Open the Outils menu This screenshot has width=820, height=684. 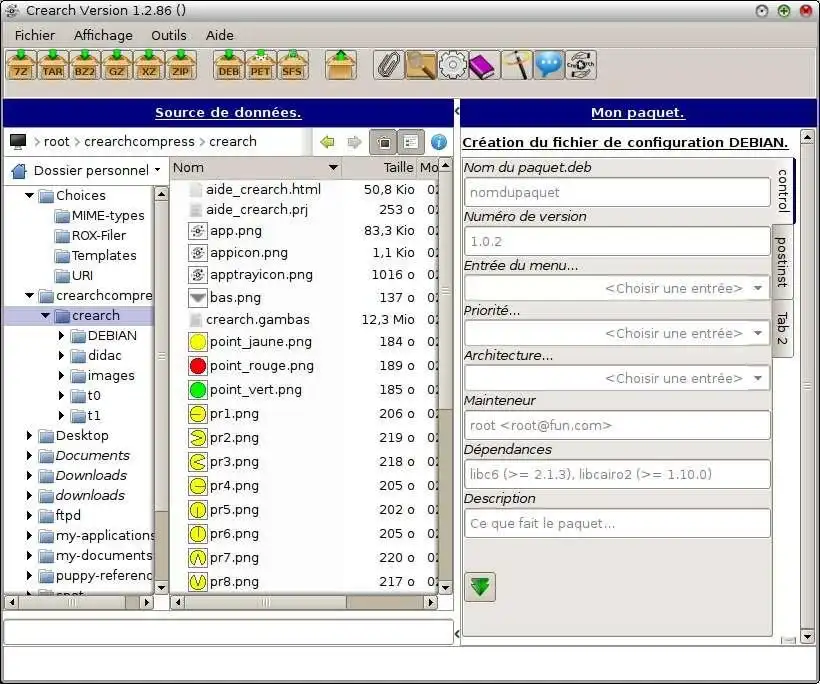coord(169,35)
